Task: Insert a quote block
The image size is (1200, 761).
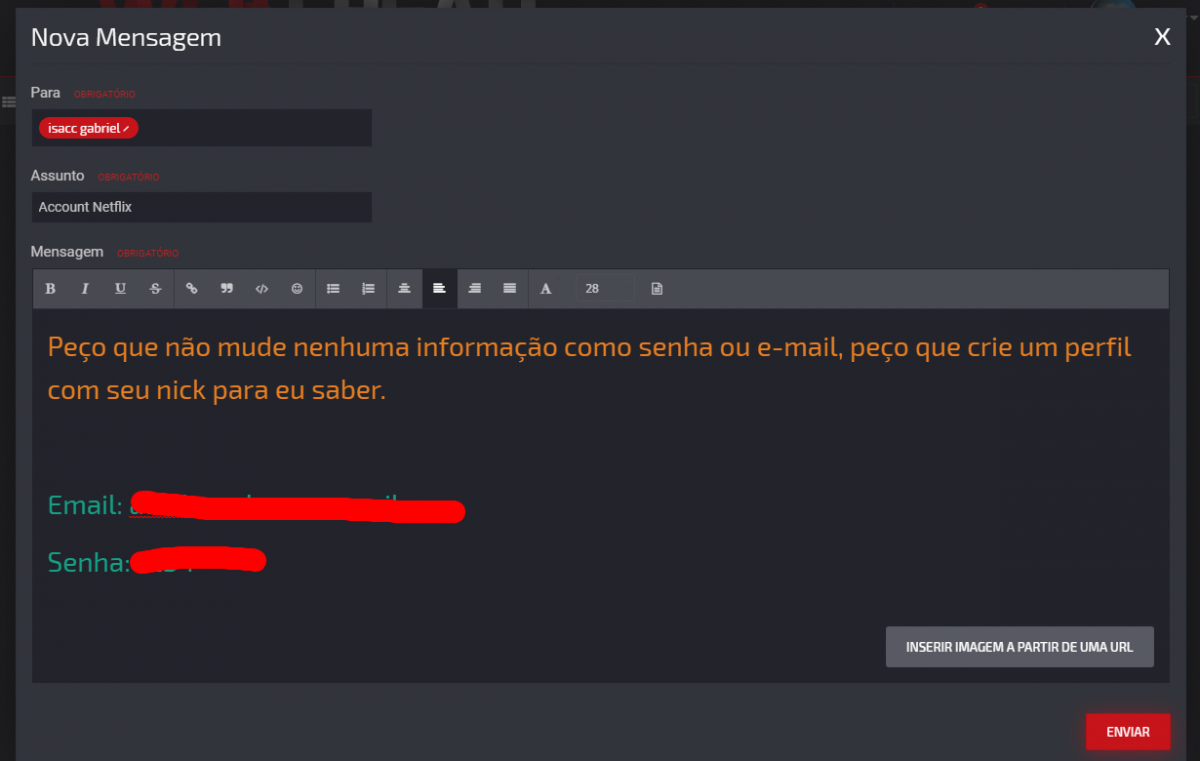Action: click(227, 288)
